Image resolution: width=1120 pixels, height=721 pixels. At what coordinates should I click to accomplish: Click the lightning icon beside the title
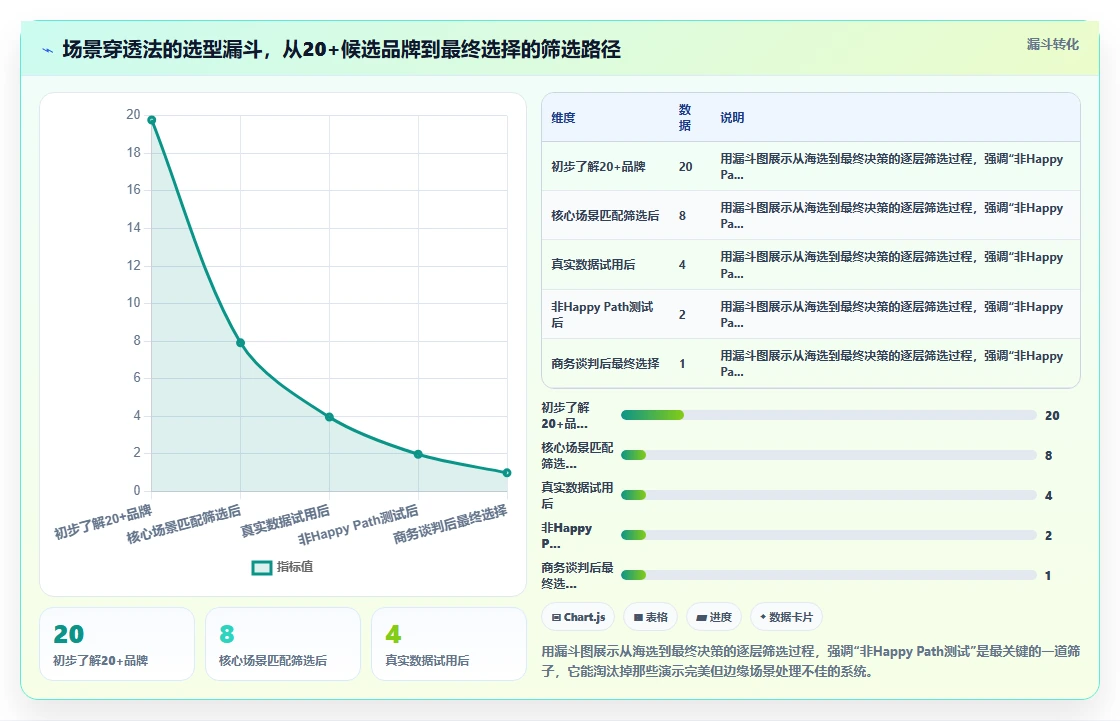click(48, 50)
